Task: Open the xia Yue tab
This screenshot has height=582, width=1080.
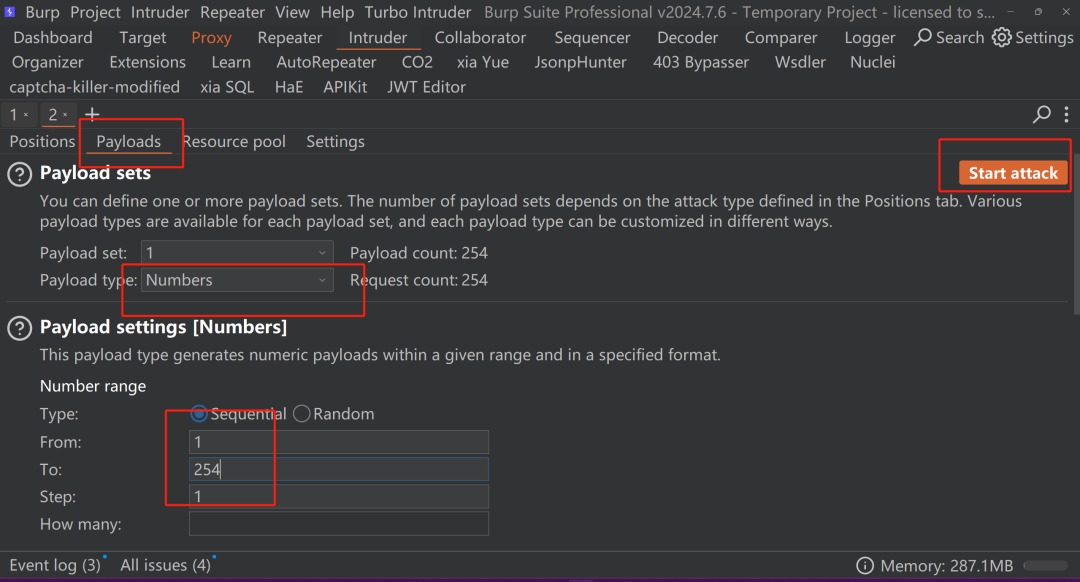Action: click(483, 63)
